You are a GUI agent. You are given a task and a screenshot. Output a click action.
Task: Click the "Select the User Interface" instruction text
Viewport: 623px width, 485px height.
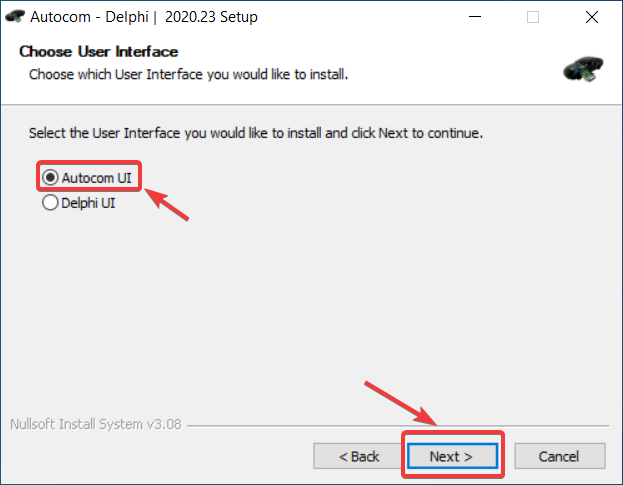[256, 133]
